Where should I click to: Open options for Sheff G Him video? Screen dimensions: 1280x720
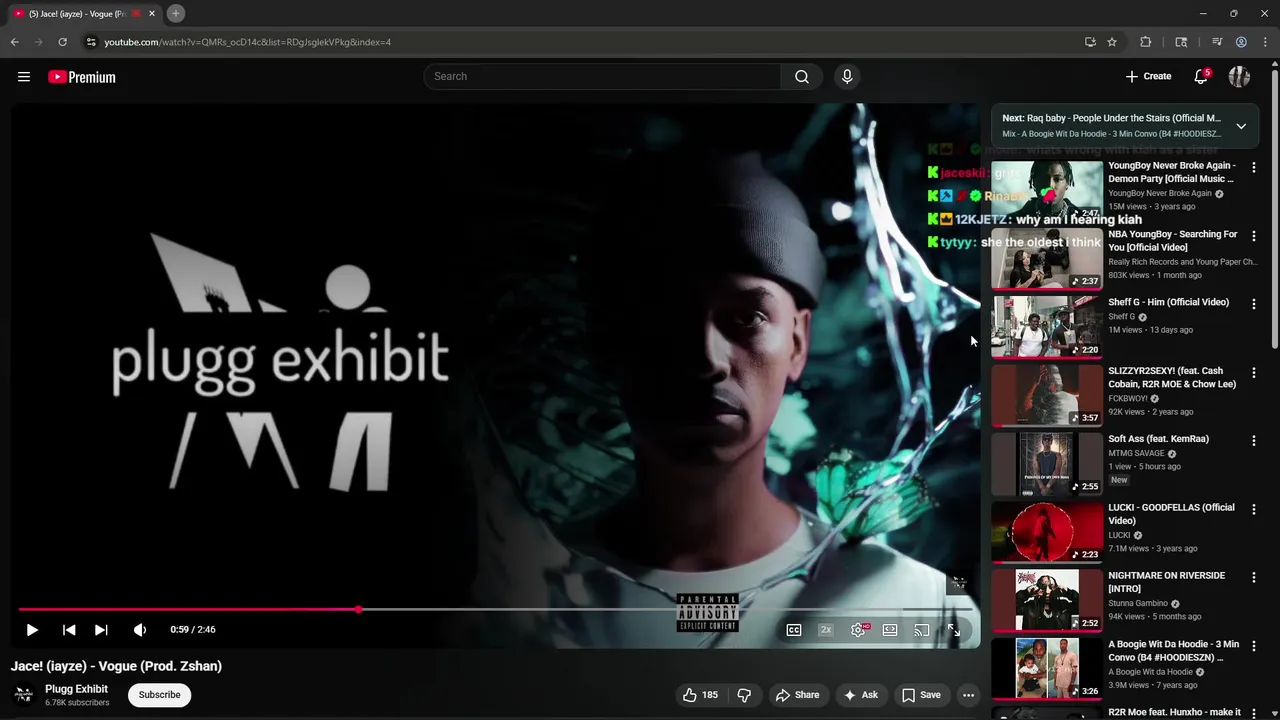pos(1254,304)
